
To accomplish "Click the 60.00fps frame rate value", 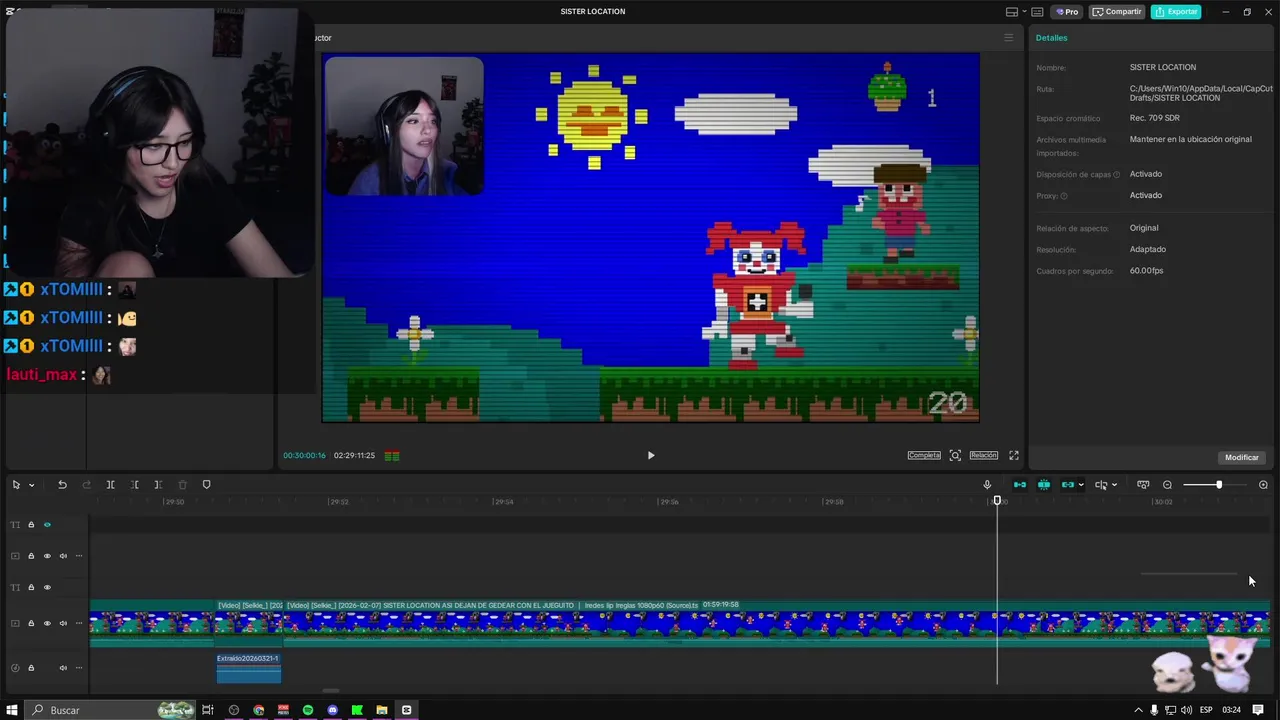I will pyautogui.click(x=1146, y=271).
